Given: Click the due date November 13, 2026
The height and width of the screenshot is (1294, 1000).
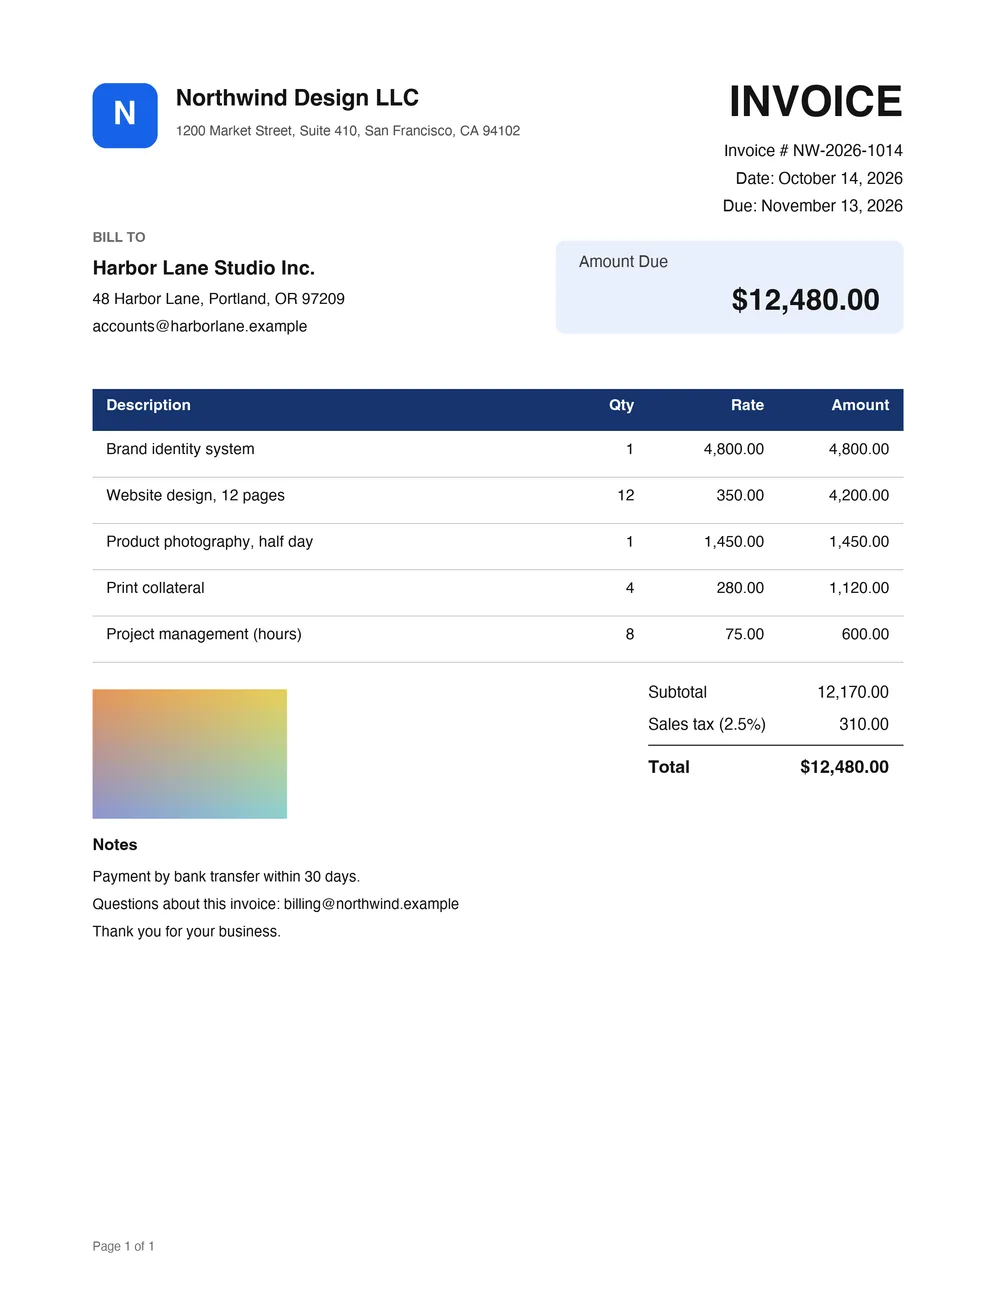Looking at the screenshot, I should (x=832, y=206).
